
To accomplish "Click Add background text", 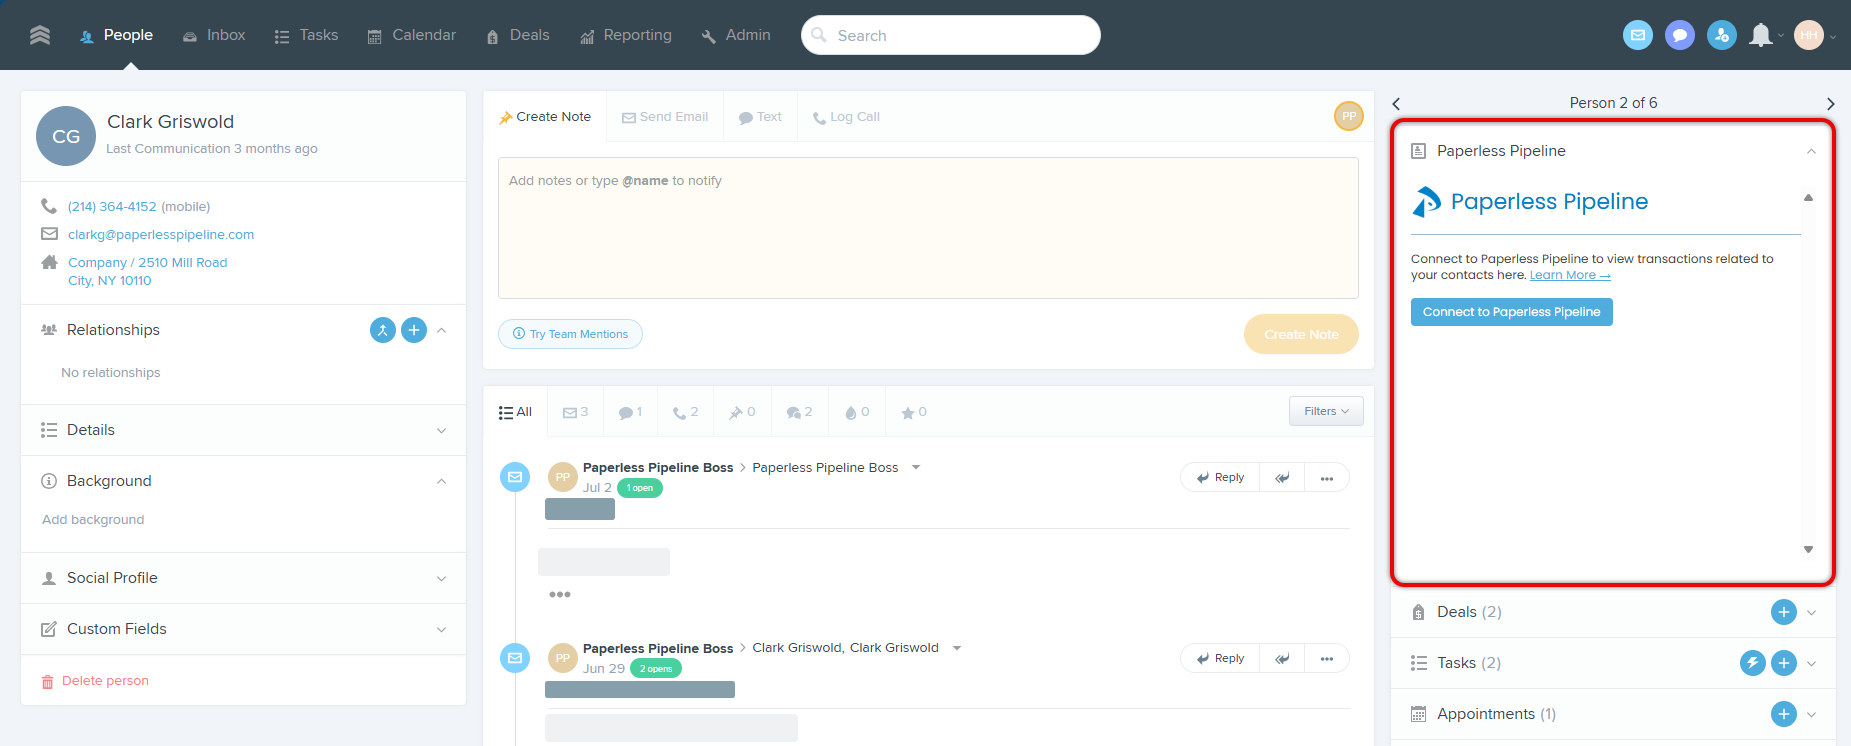I will point(93,520).
